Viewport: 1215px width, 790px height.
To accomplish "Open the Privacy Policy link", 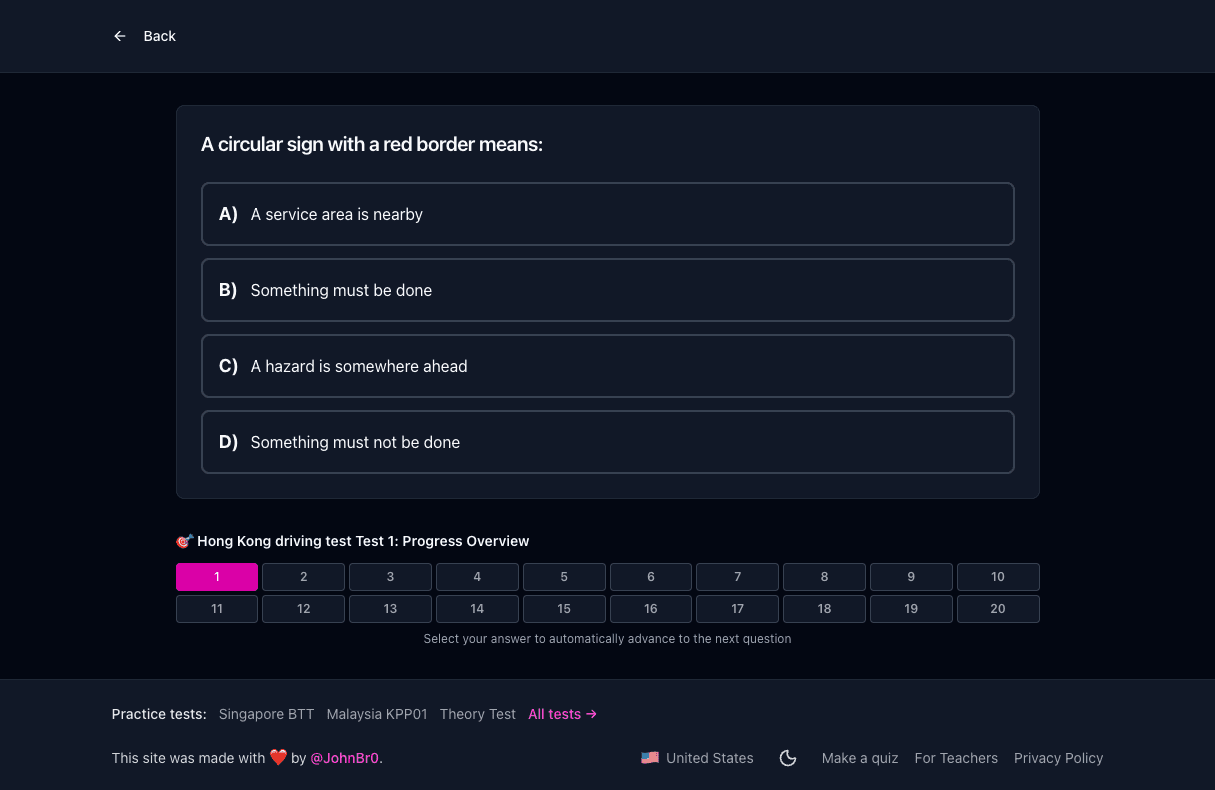I will pyautogui.click(x=1058, y=758).
